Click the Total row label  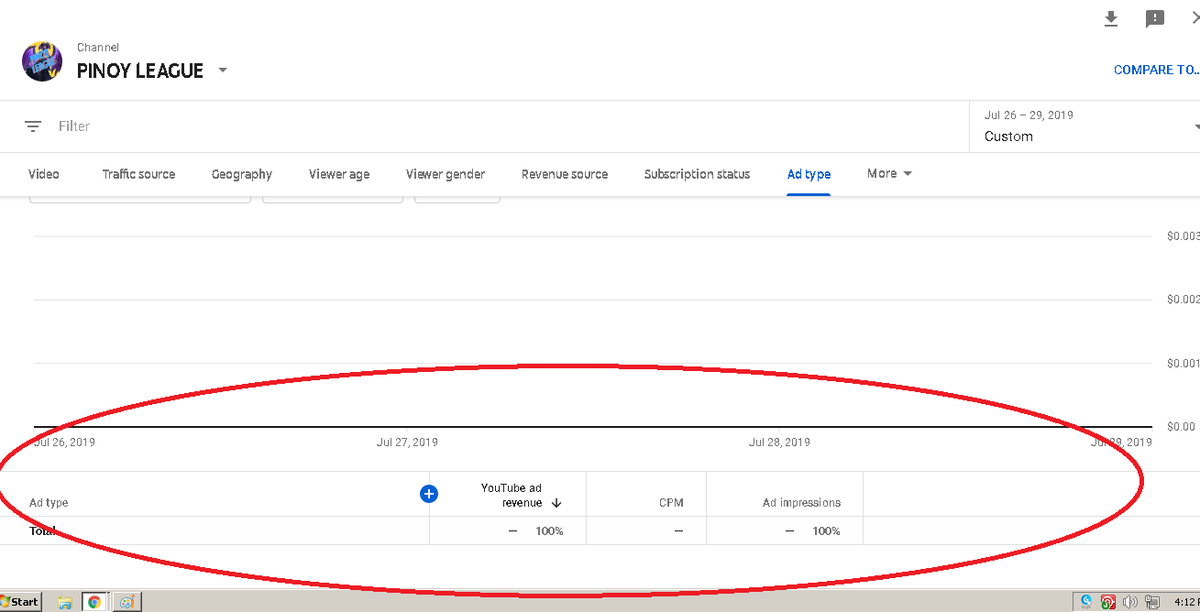(x=43, y=531)
